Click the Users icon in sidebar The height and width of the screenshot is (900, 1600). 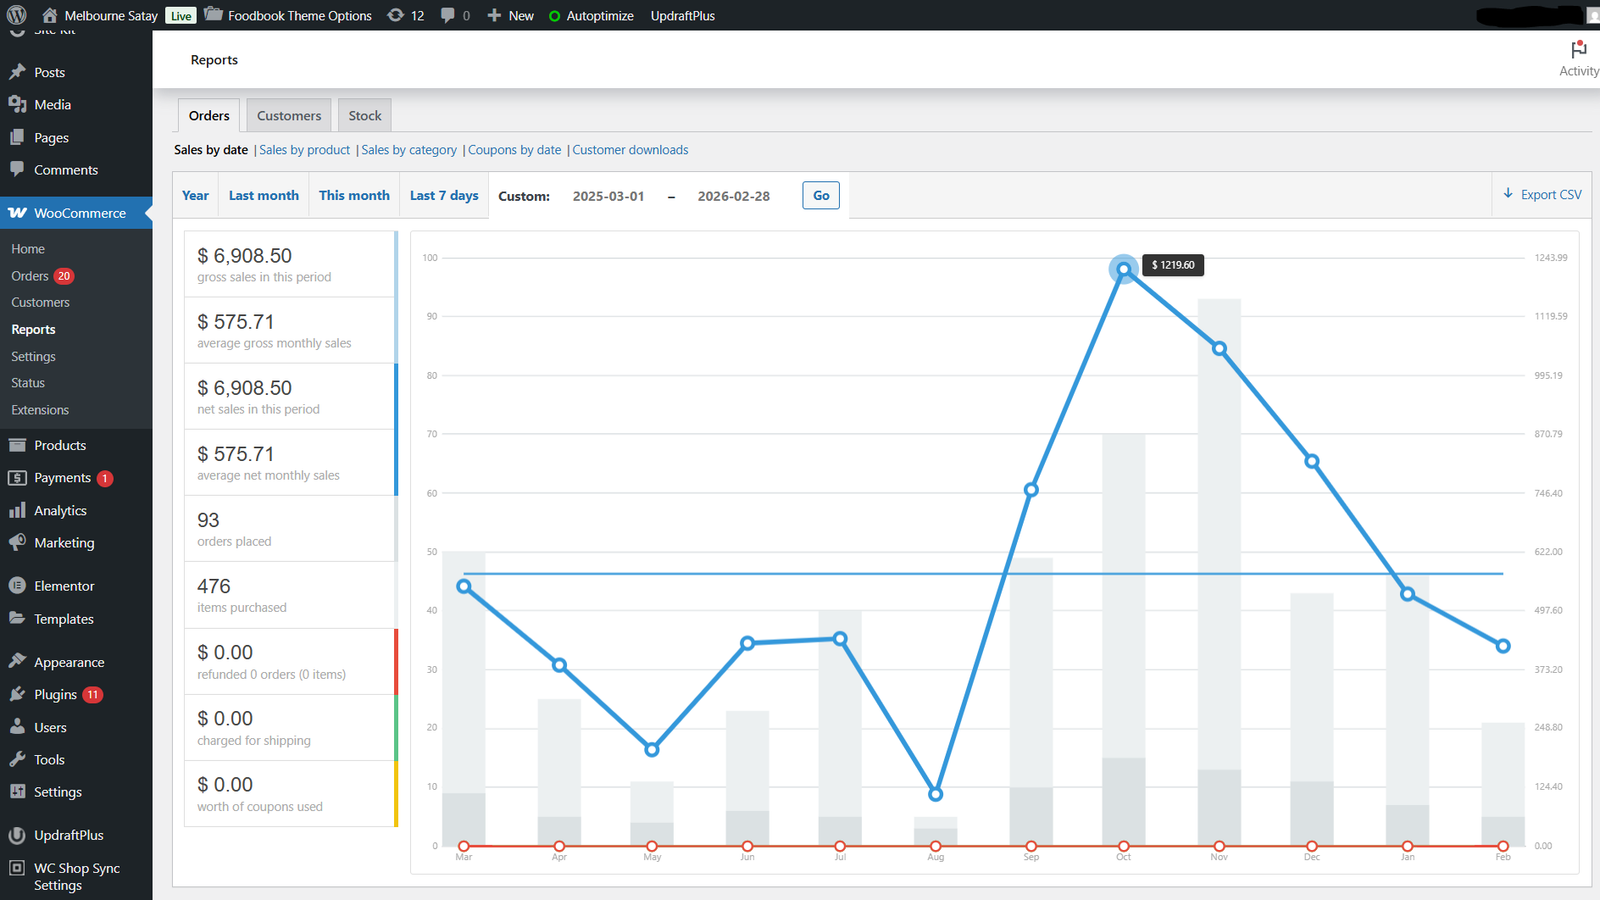pos(17,727)
